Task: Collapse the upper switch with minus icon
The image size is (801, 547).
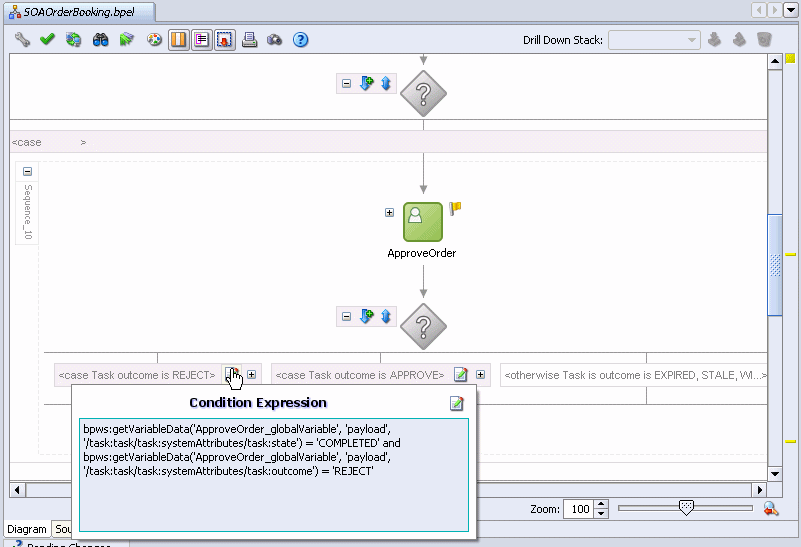Action: (x=346, y=83)
